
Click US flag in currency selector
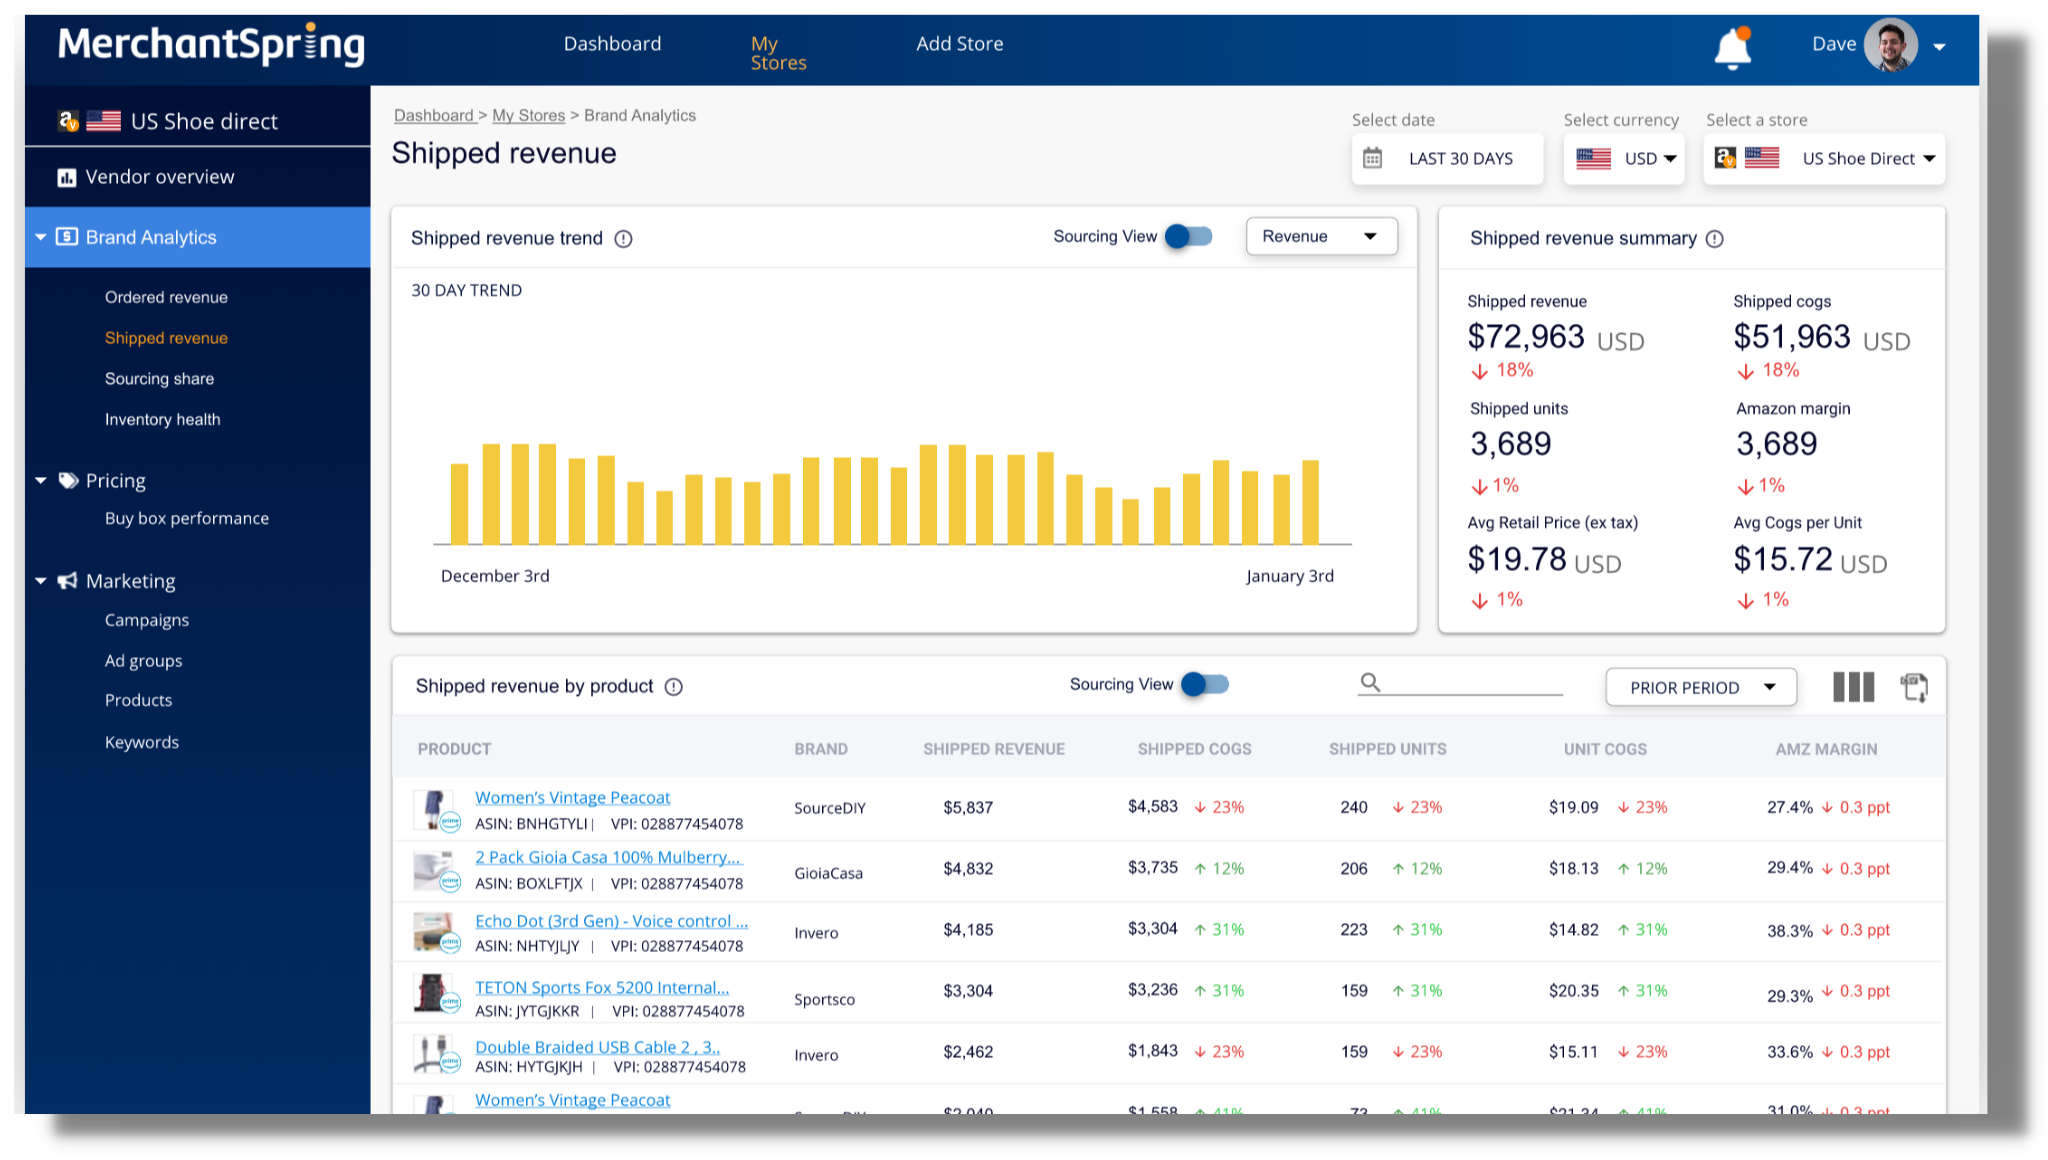(x=1593, y=158)
